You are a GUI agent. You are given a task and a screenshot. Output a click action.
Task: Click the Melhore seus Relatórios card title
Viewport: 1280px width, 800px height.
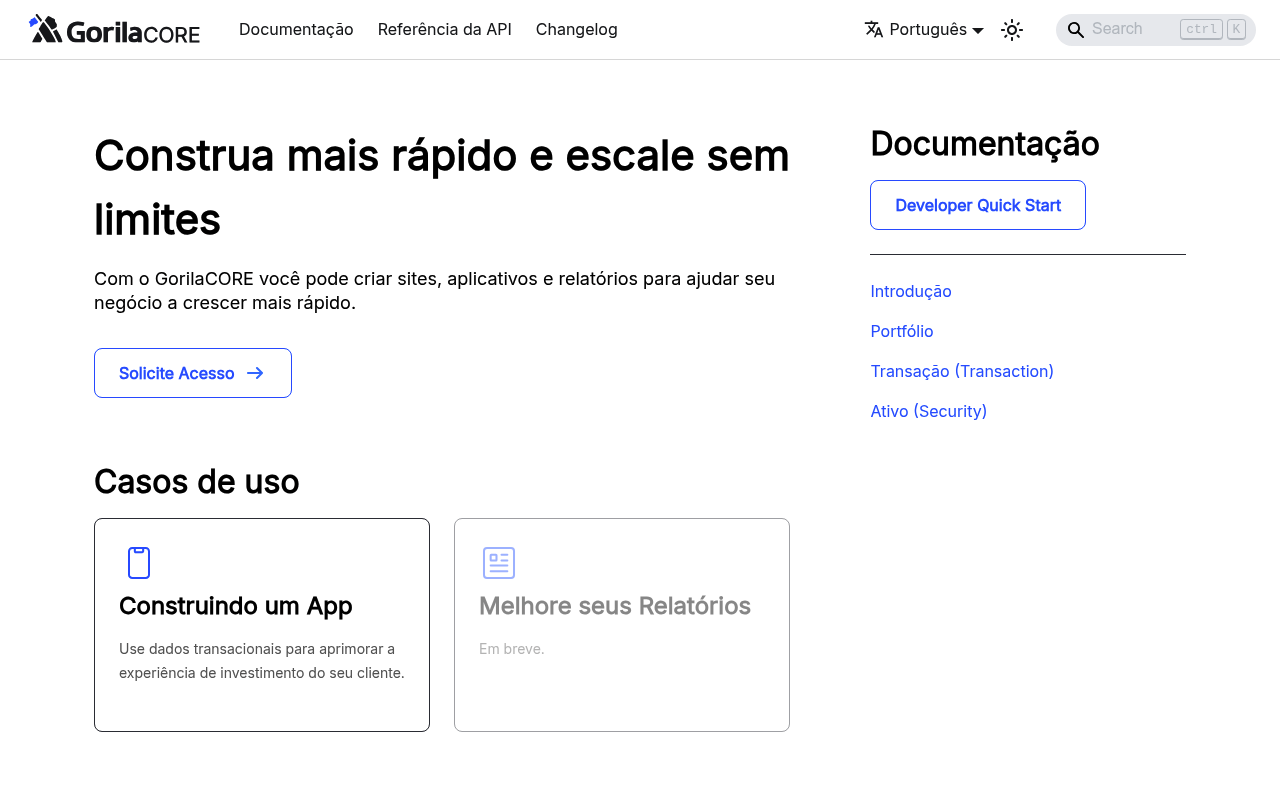click(x=615, y=606)
